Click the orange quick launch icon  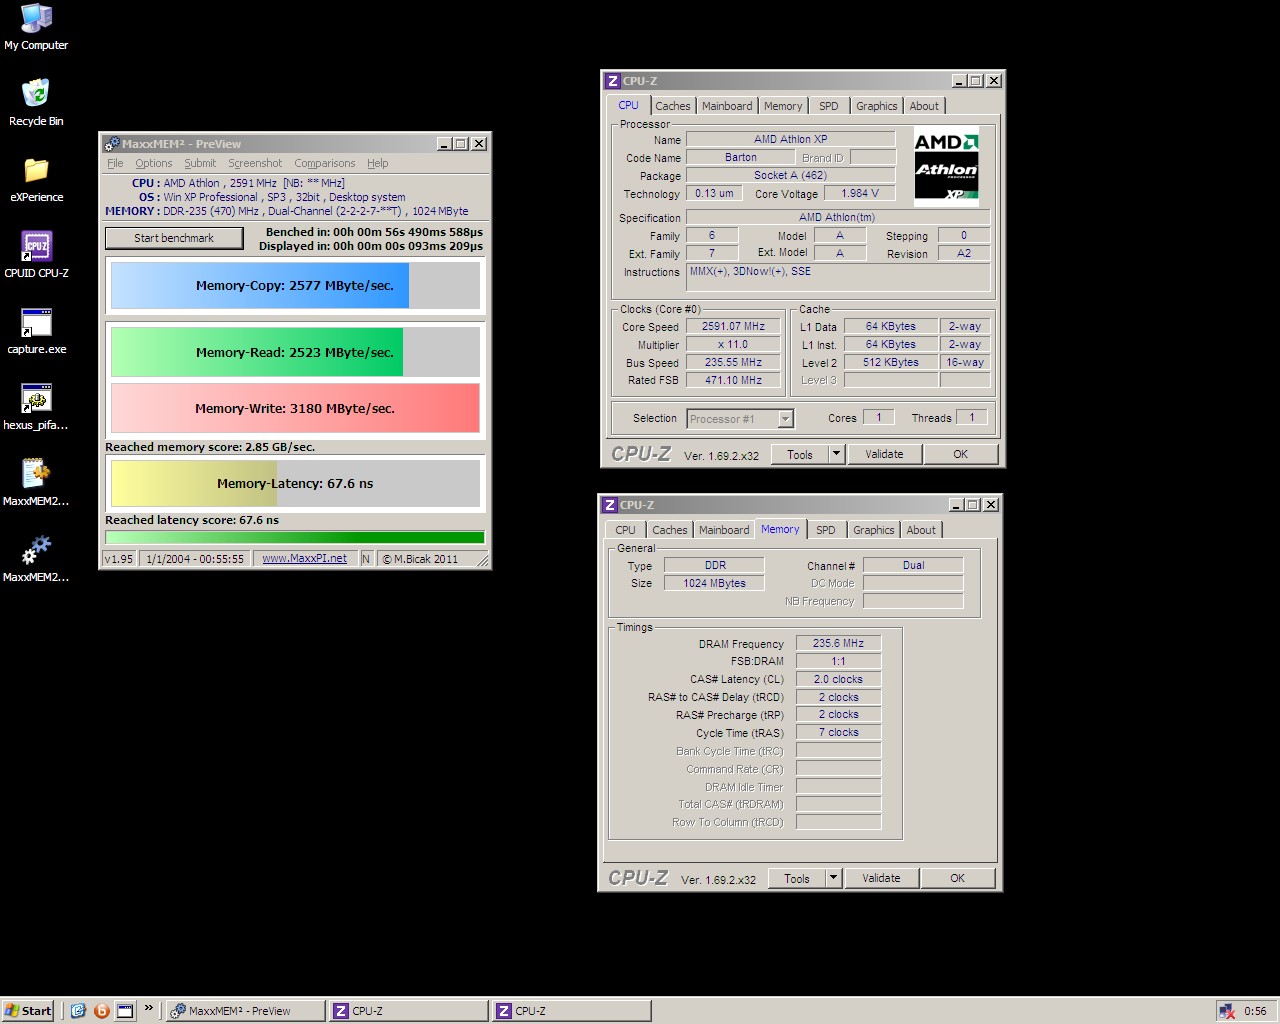click(101, 1011)
